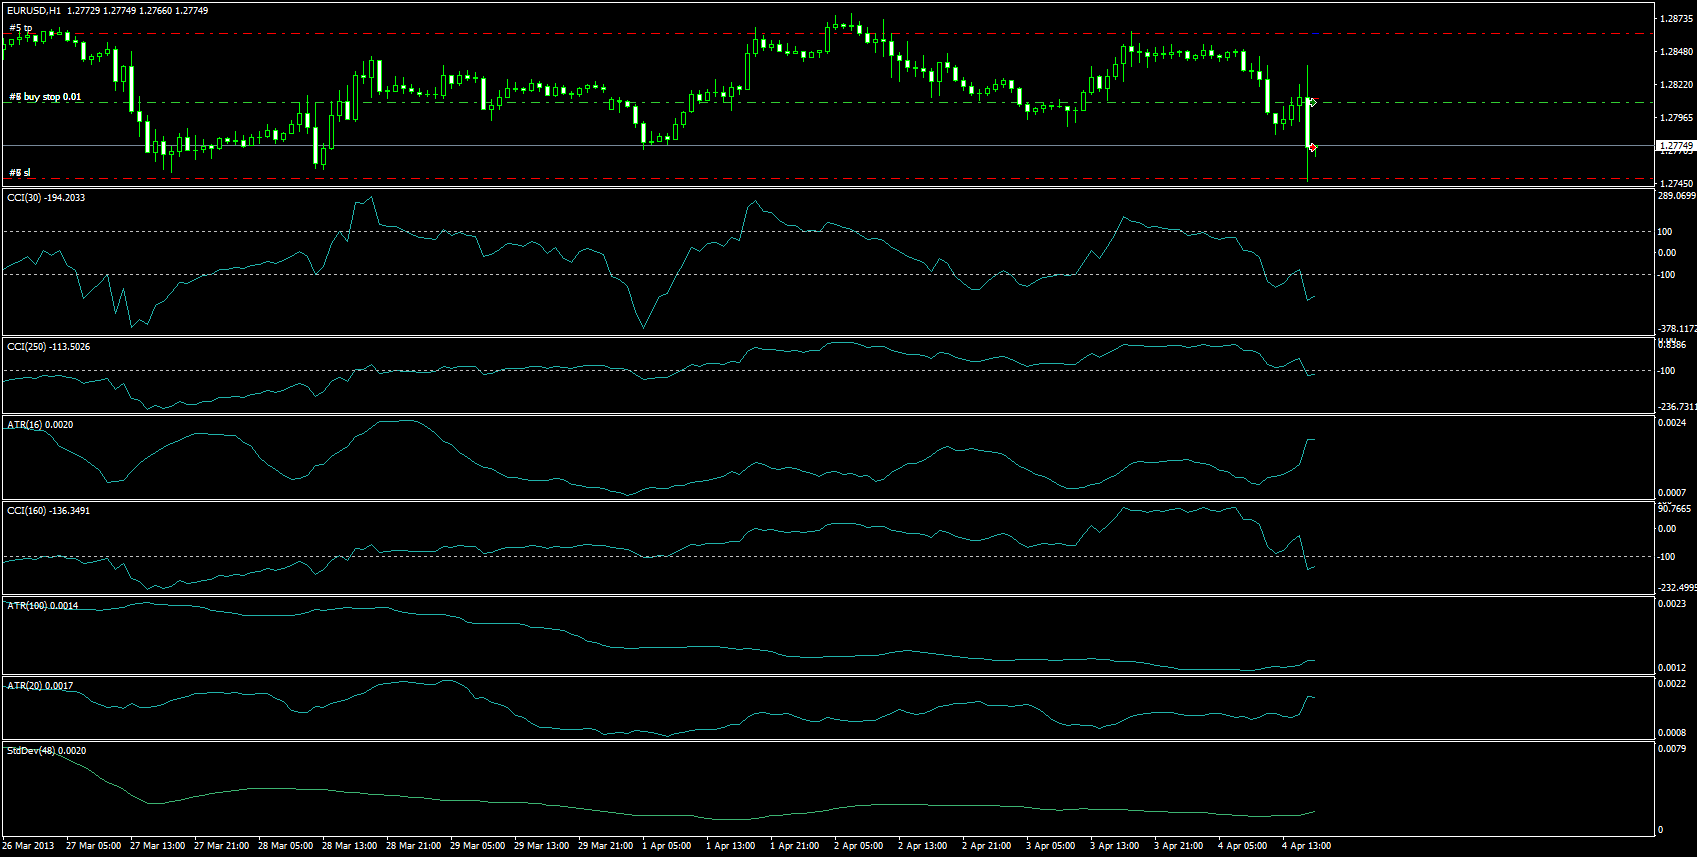Click the ATR(16) 0.0020 indicator label
Image resolution: width=1697 pixels, height=857 pixels.
pos(41,425)
